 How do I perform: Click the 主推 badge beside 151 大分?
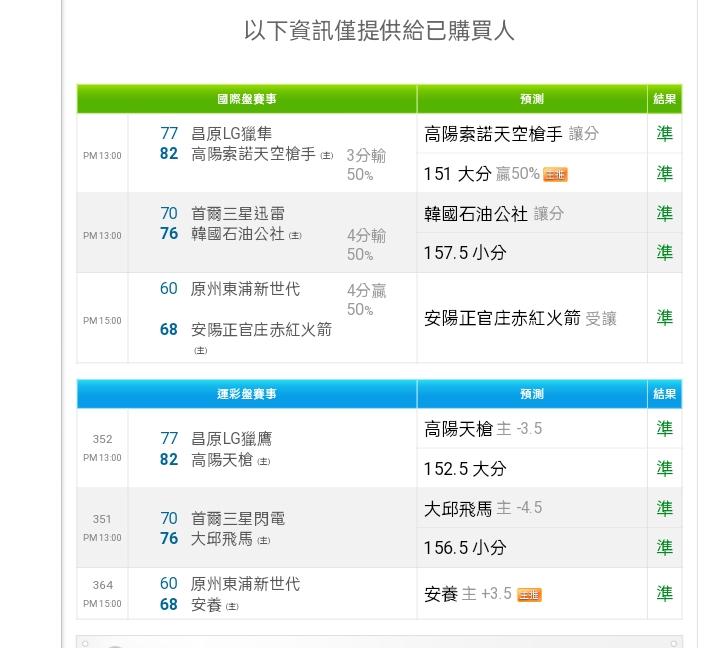pyautogui.click(x=555, y=175)
